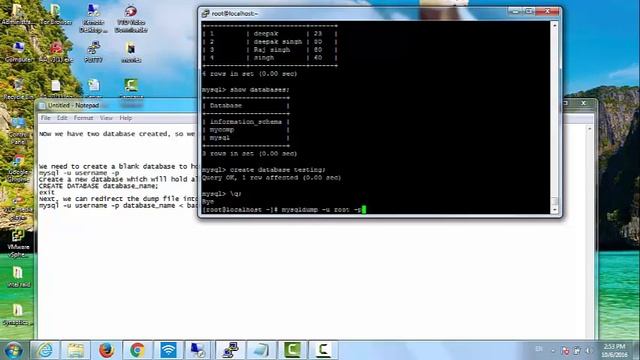Click the clock in the system tray
640x360 pixels.
(614, 351)
